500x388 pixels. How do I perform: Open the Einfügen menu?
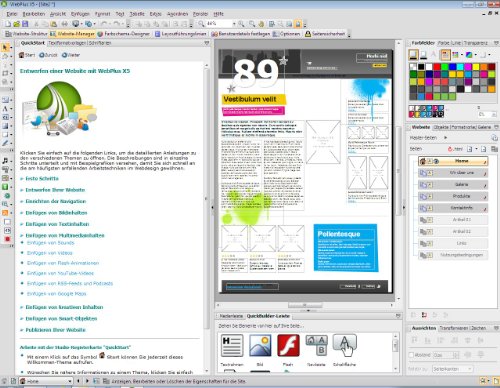point(80,14)
